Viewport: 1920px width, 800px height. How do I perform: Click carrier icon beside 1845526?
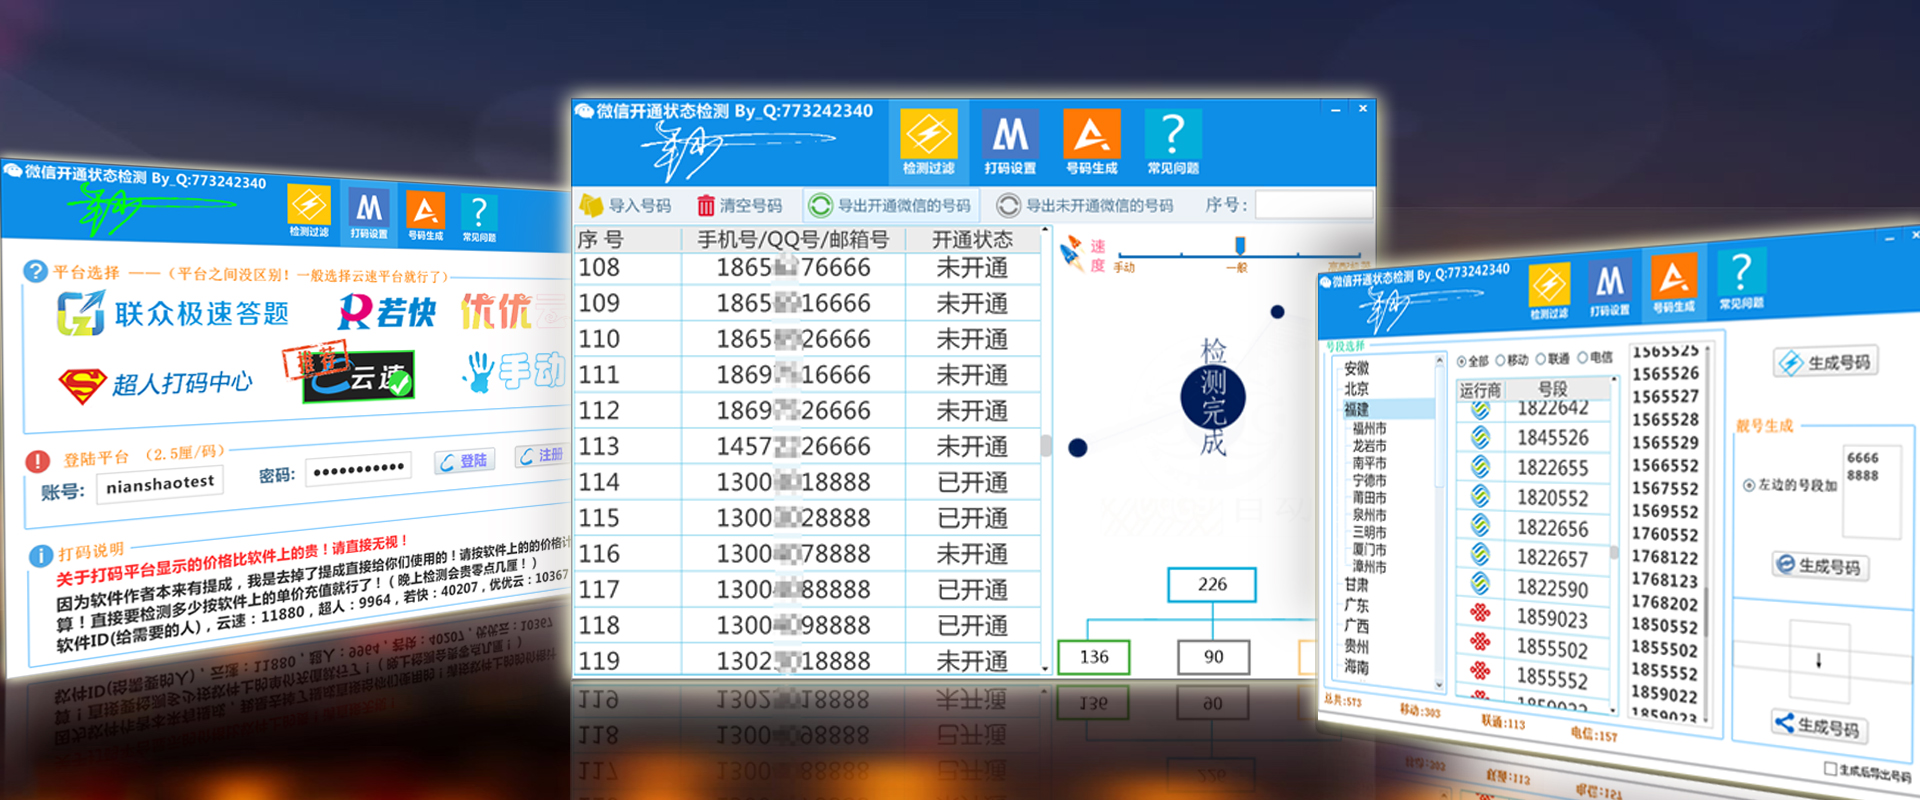[1481, 437]
